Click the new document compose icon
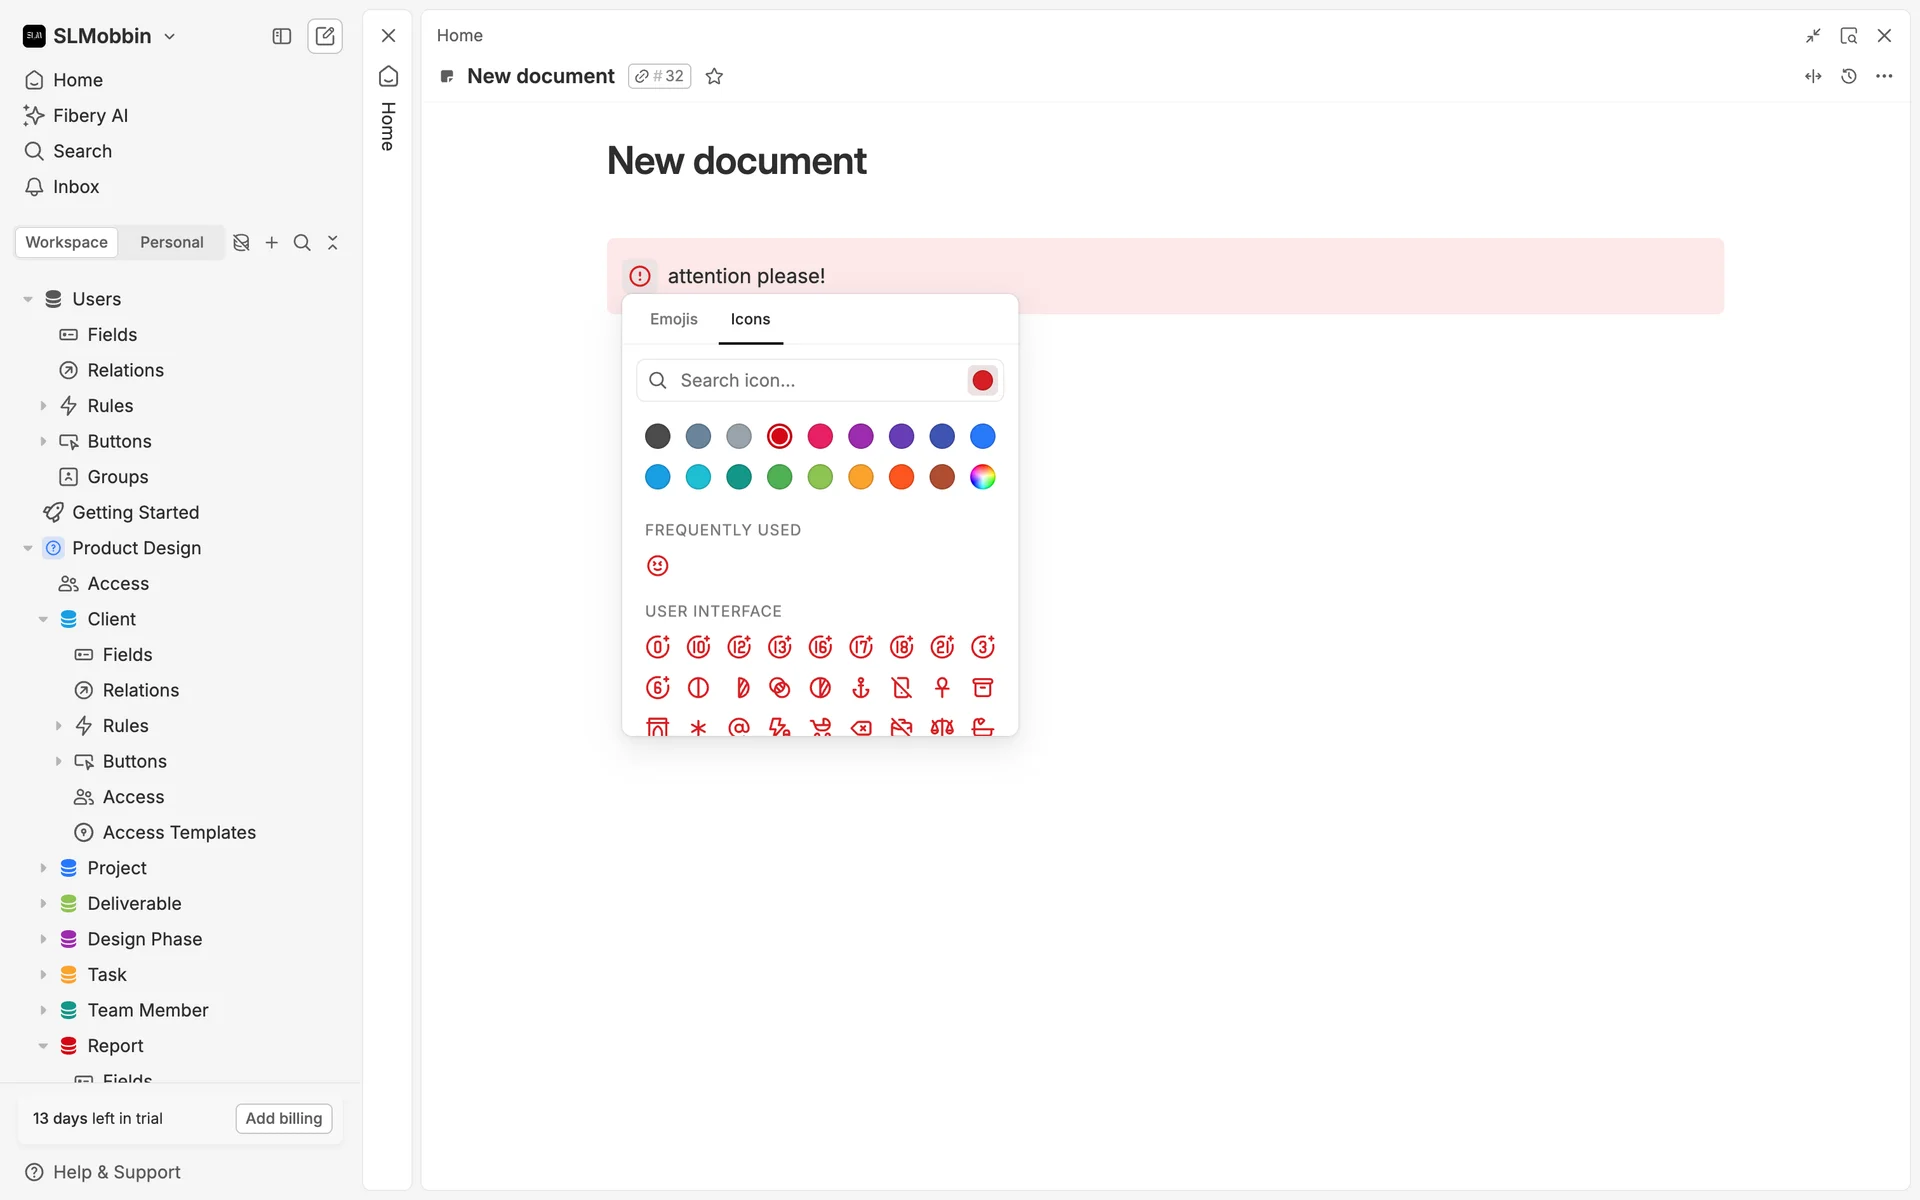The width and height of the screenshot is (1920, 1200). pos(325,36)
